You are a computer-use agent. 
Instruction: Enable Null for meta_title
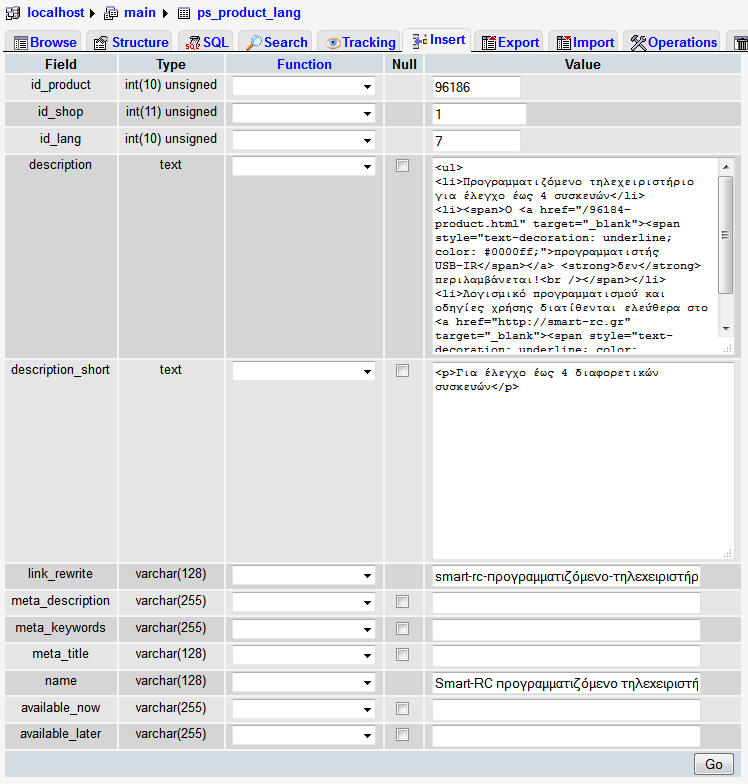pyautogui.click(x=402, y=654)
